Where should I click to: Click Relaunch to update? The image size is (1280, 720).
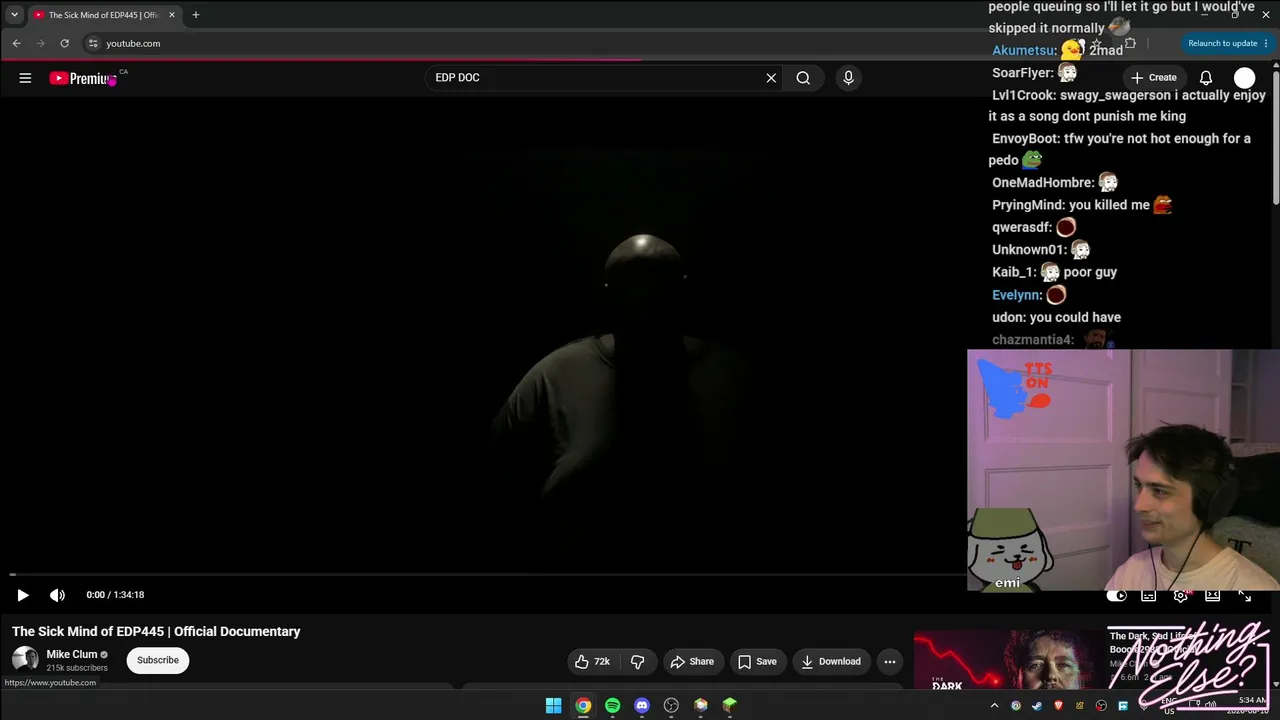(1222, 43)
